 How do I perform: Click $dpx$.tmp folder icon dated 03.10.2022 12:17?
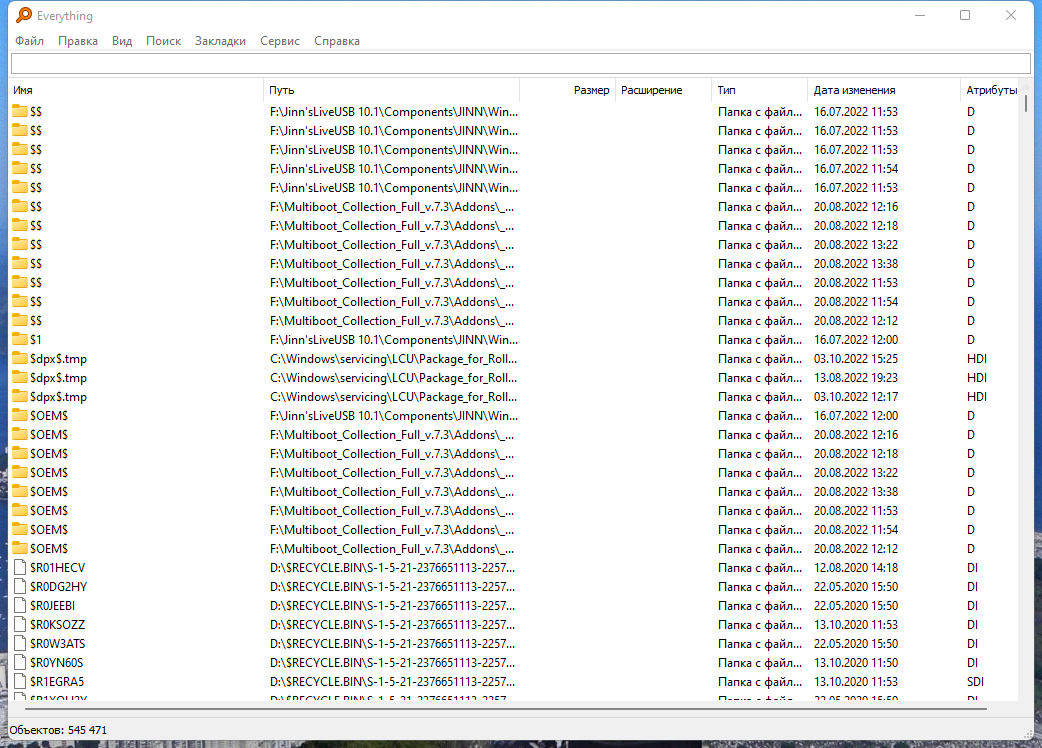coord(20,397)
